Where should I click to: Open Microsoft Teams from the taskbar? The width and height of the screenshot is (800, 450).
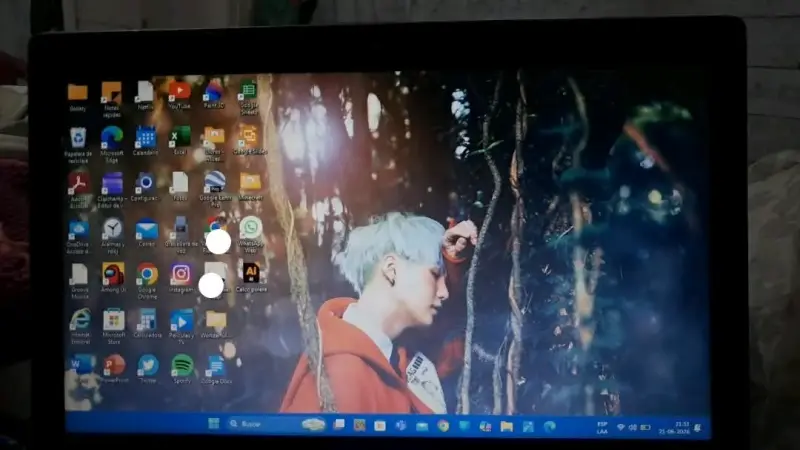point(401,425)
